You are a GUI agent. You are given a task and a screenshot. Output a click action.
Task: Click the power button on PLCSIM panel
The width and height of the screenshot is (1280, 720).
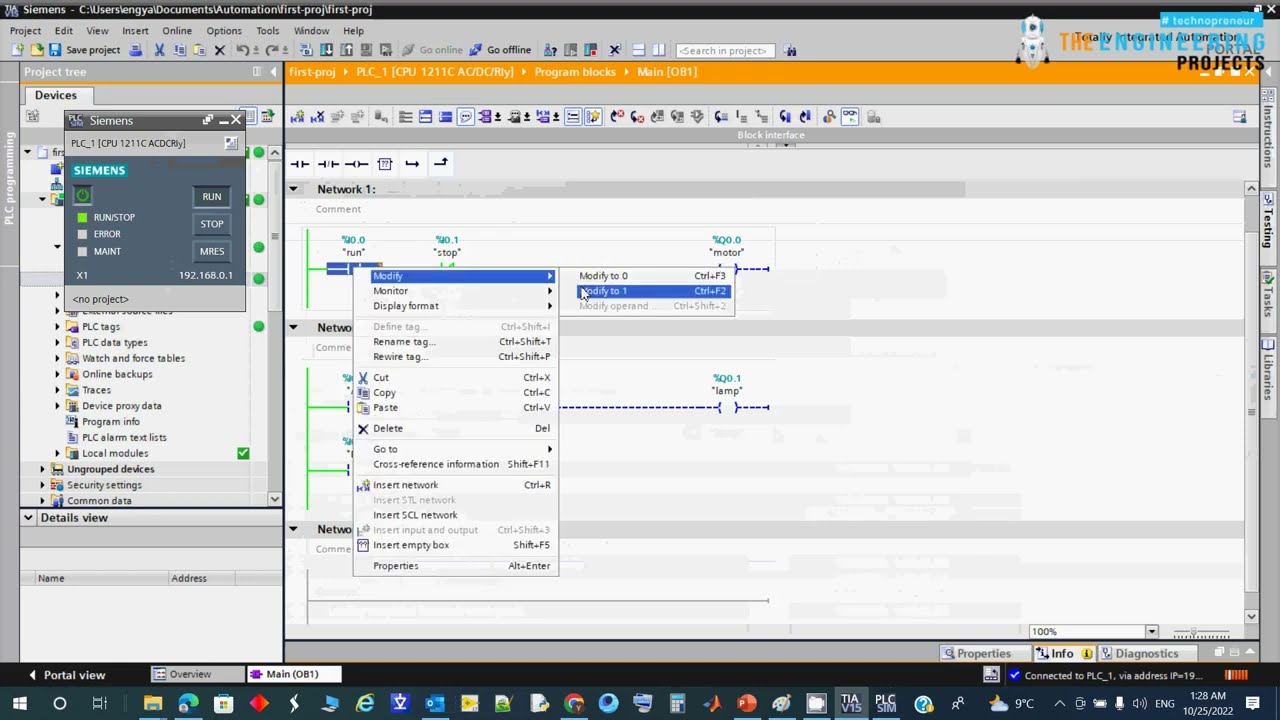coord(83,196)
